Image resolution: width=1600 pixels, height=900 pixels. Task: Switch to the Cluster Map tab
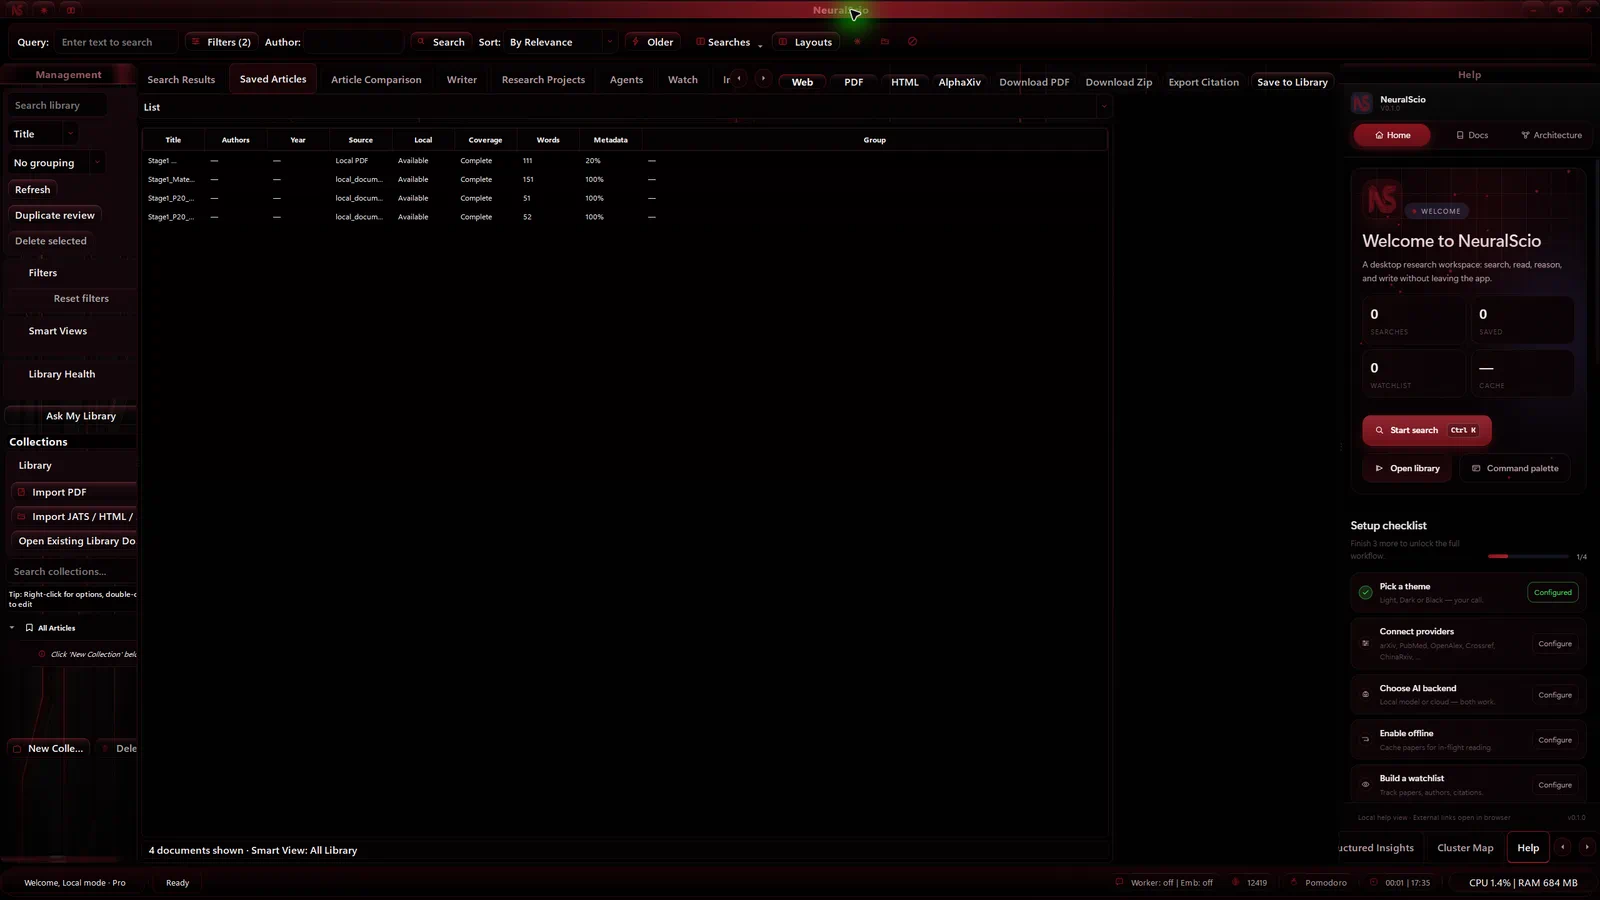1465,848
